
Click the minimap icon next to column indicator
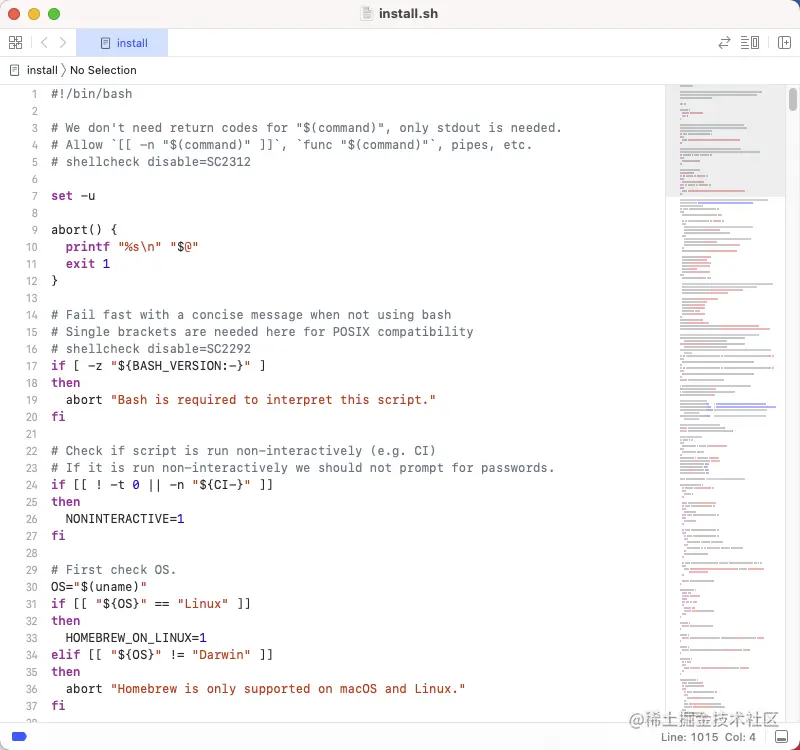783,735
